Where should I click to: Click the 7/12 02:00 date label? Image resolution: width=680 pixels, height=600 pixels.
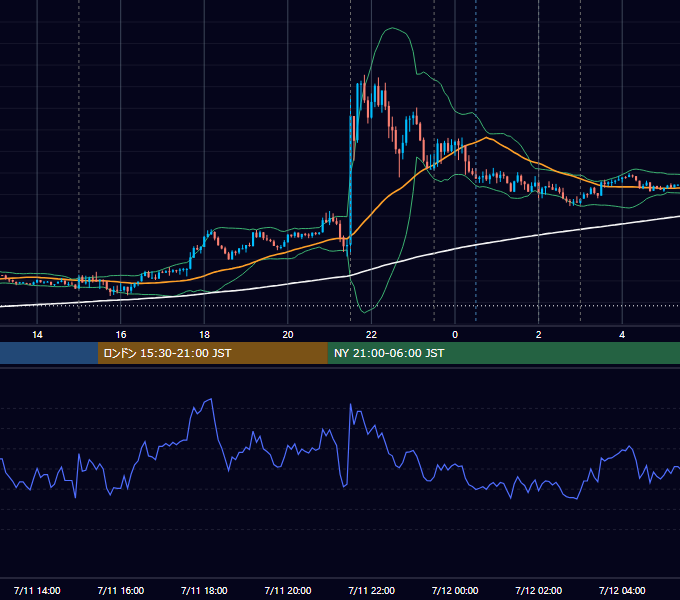pyautogui.click(x=539, y=590)
